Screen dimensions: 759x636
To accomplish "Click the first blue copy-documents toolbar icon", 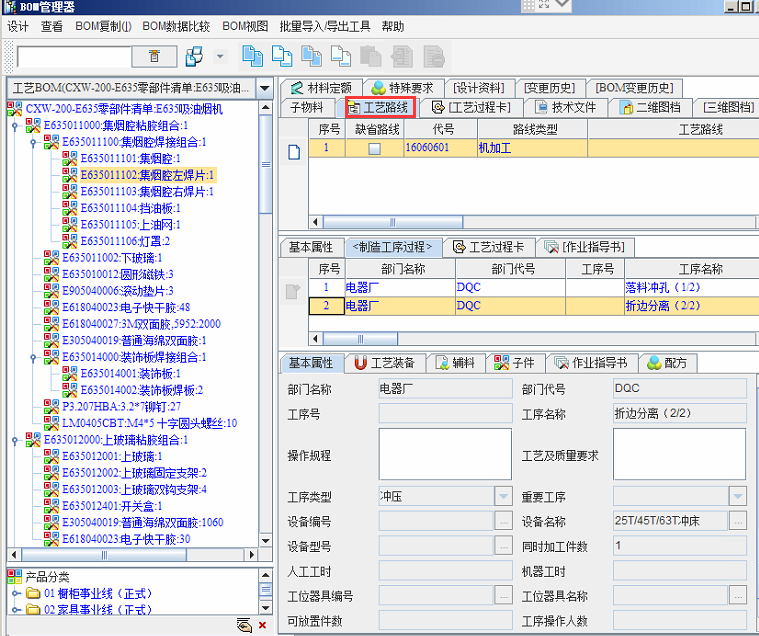I will point(253,56).
